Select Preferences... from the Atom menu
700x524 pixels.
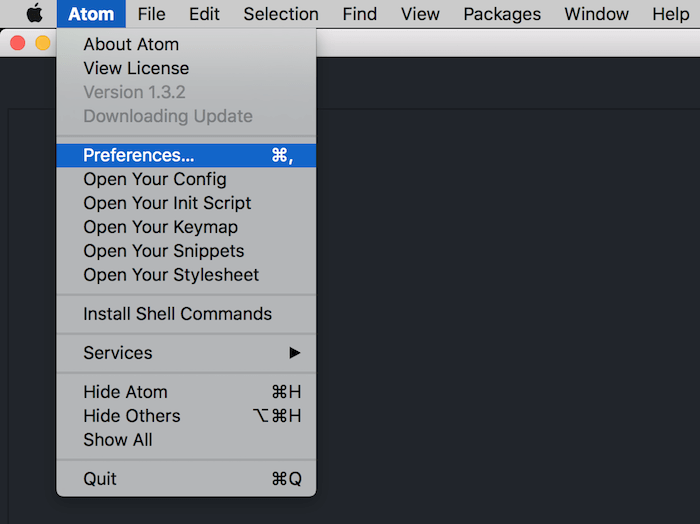coord(139,155)
